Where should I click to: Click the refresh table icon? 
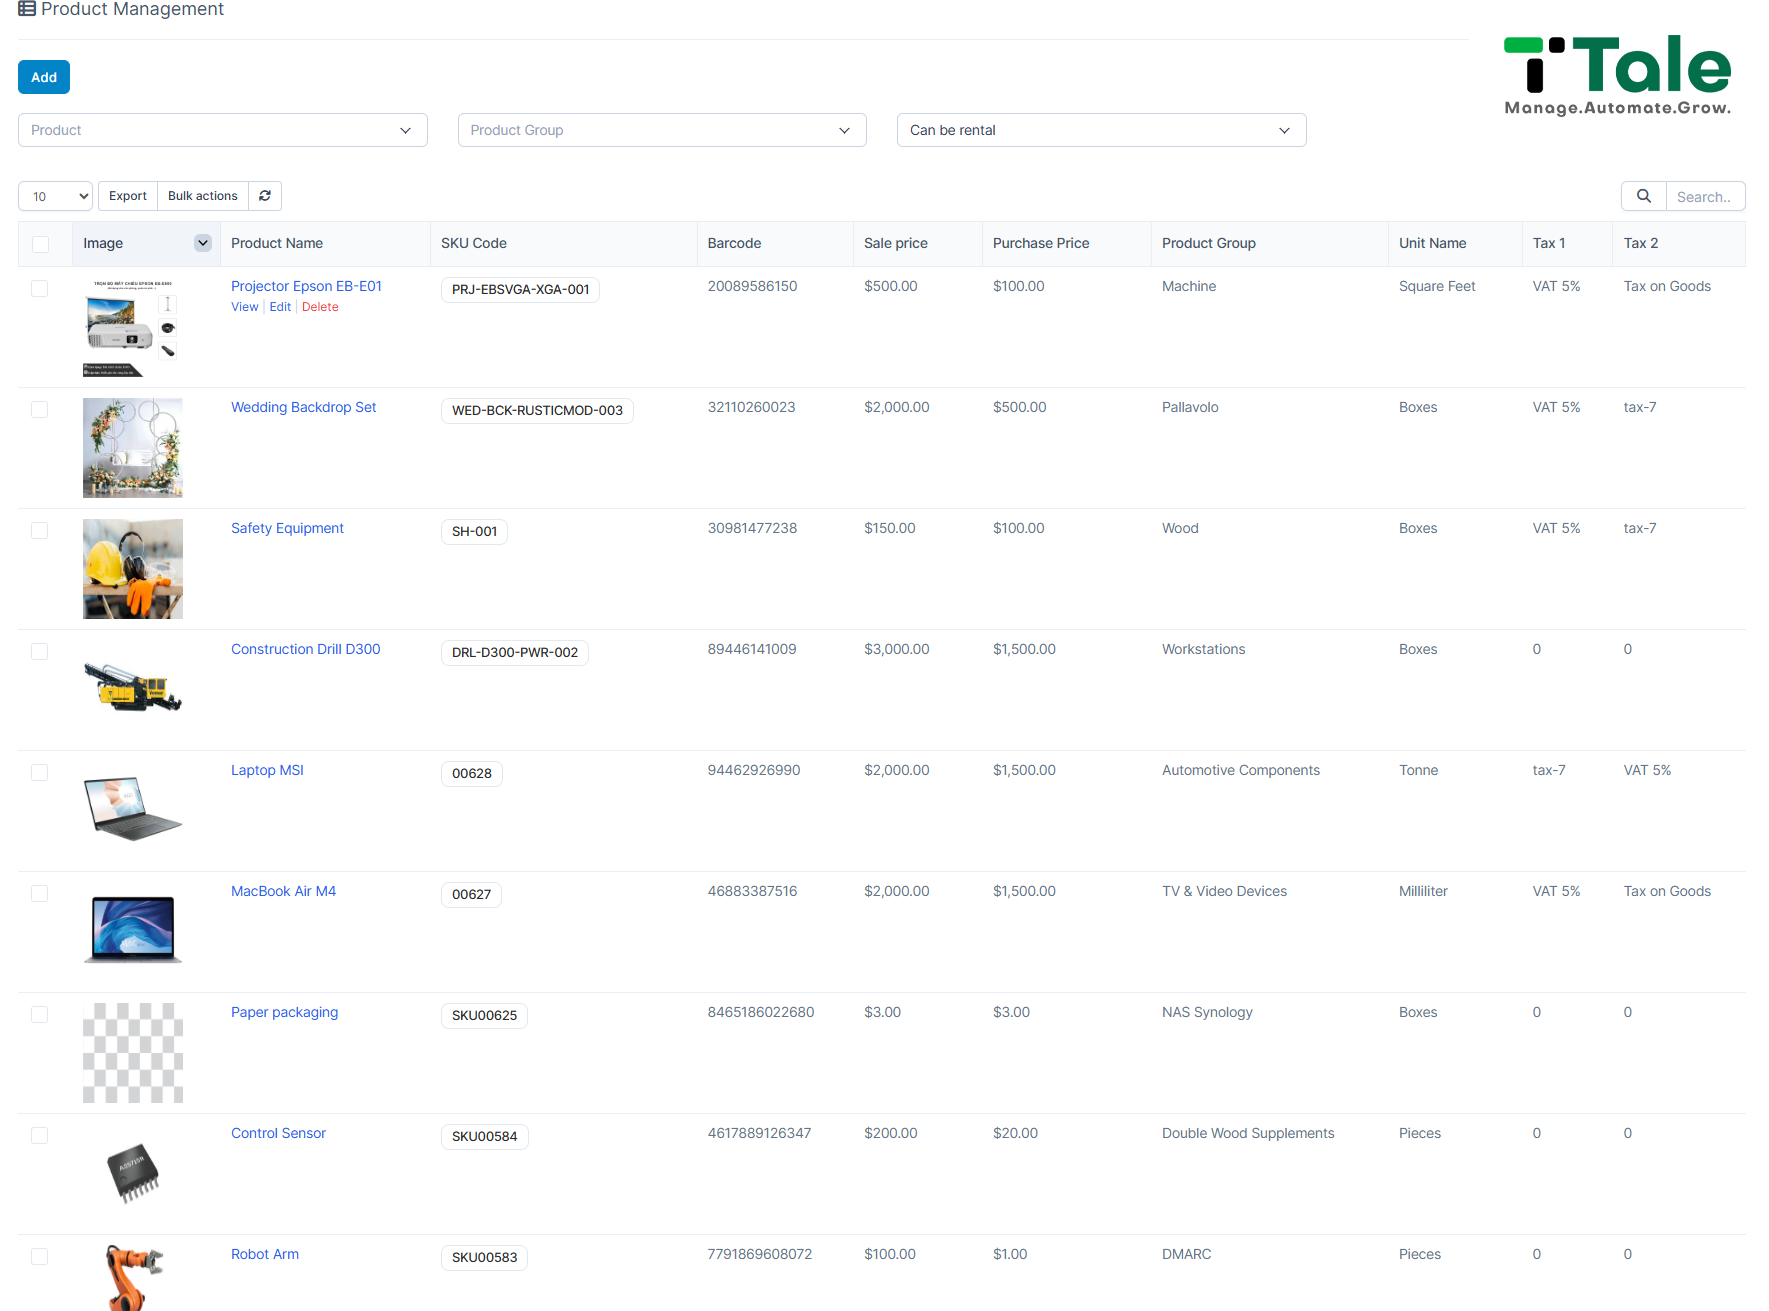265,196
